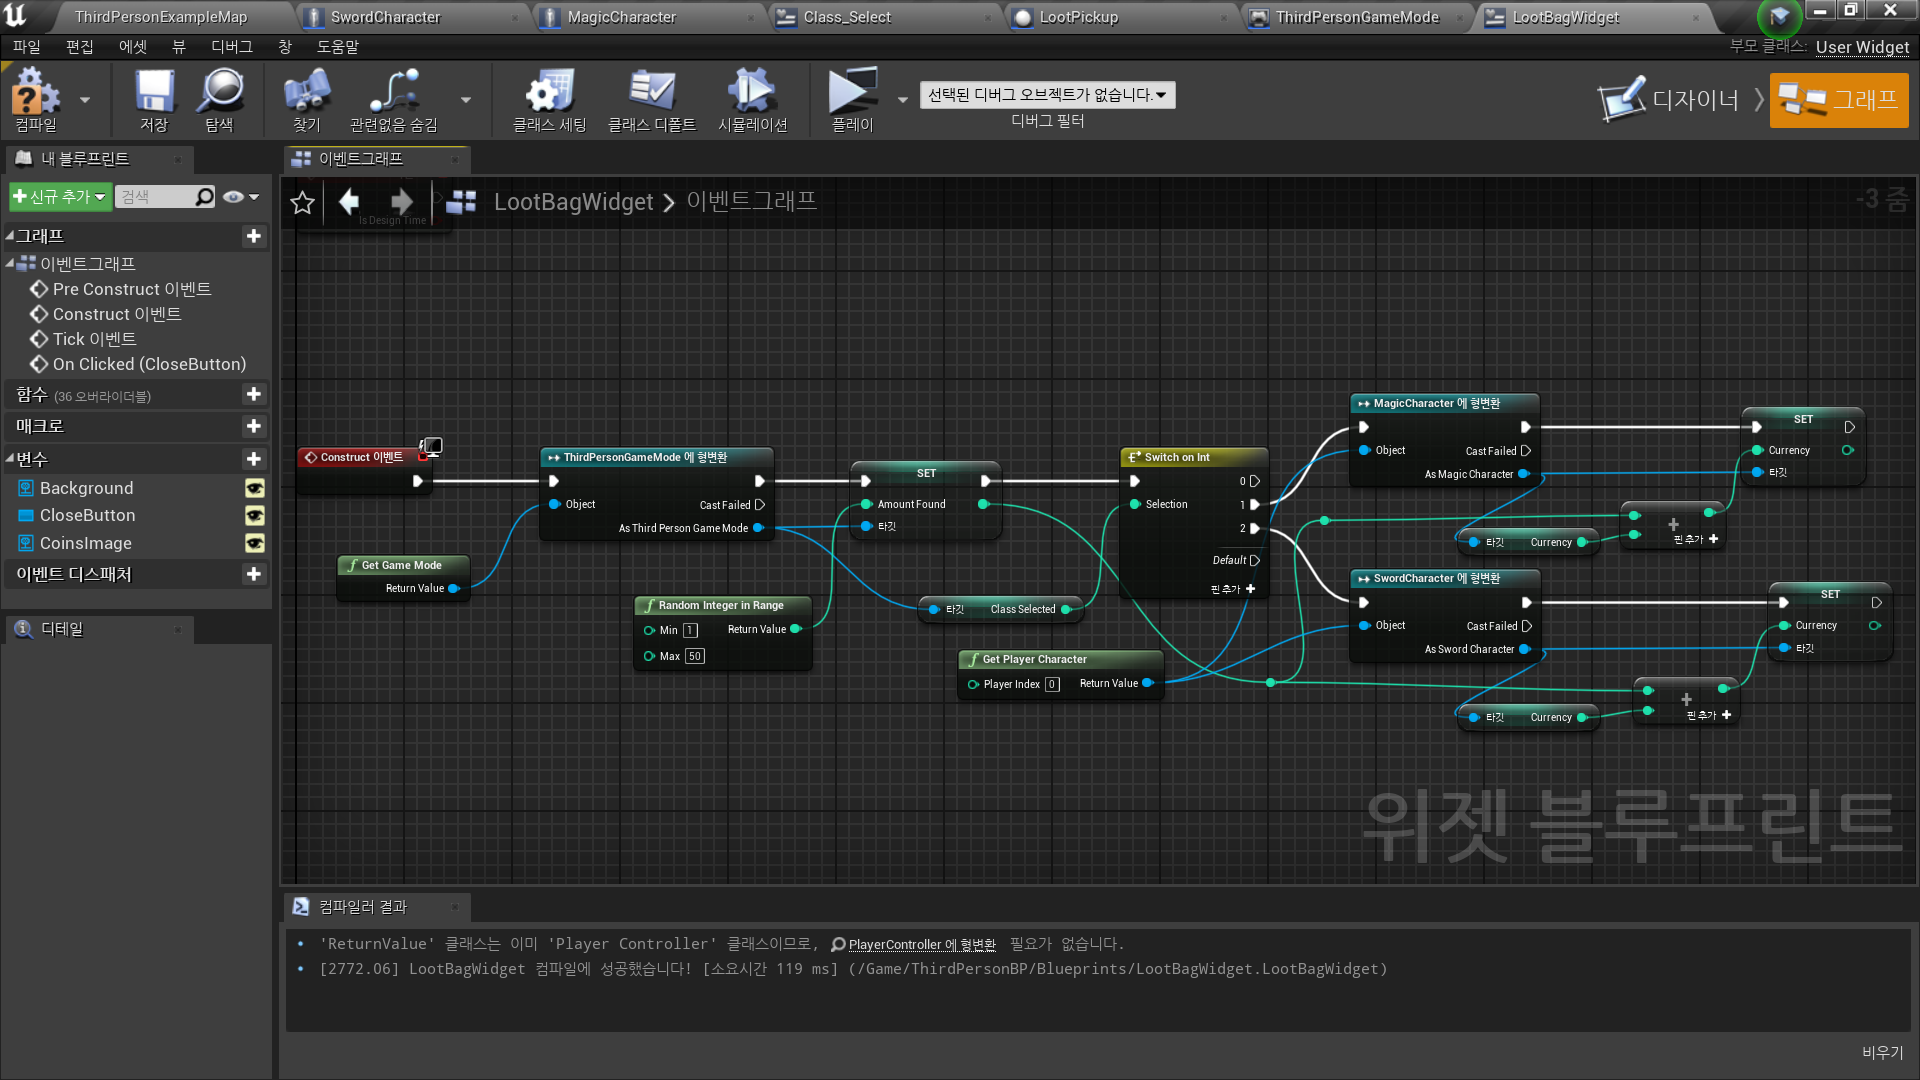
Task: Collapse the EventGraph tree entry
Action: point(10,264)
